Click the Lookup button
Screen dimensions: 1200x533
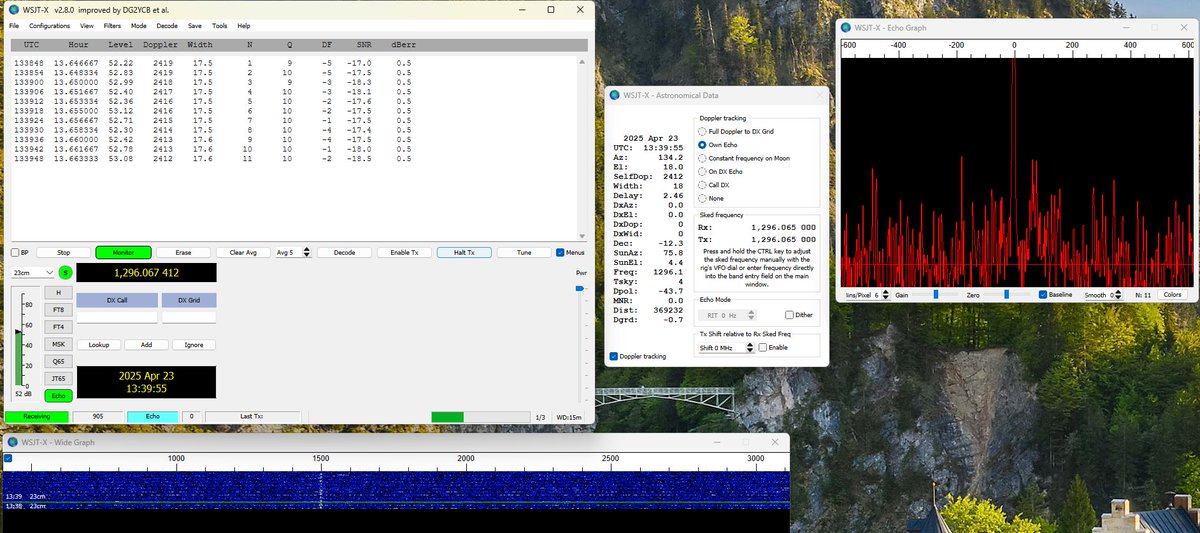98,344
